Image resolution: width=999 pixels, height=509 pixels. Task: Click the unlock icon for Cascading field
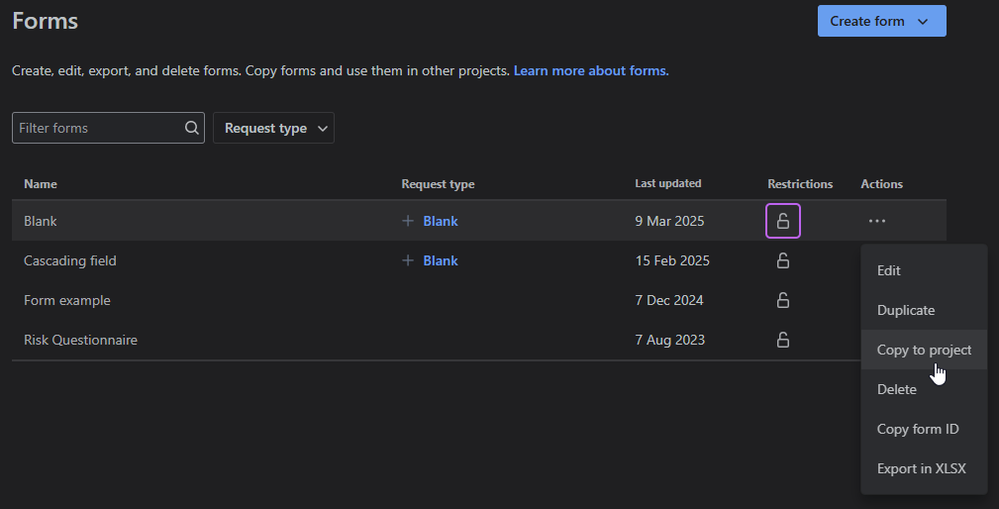[x=783, y=261]
